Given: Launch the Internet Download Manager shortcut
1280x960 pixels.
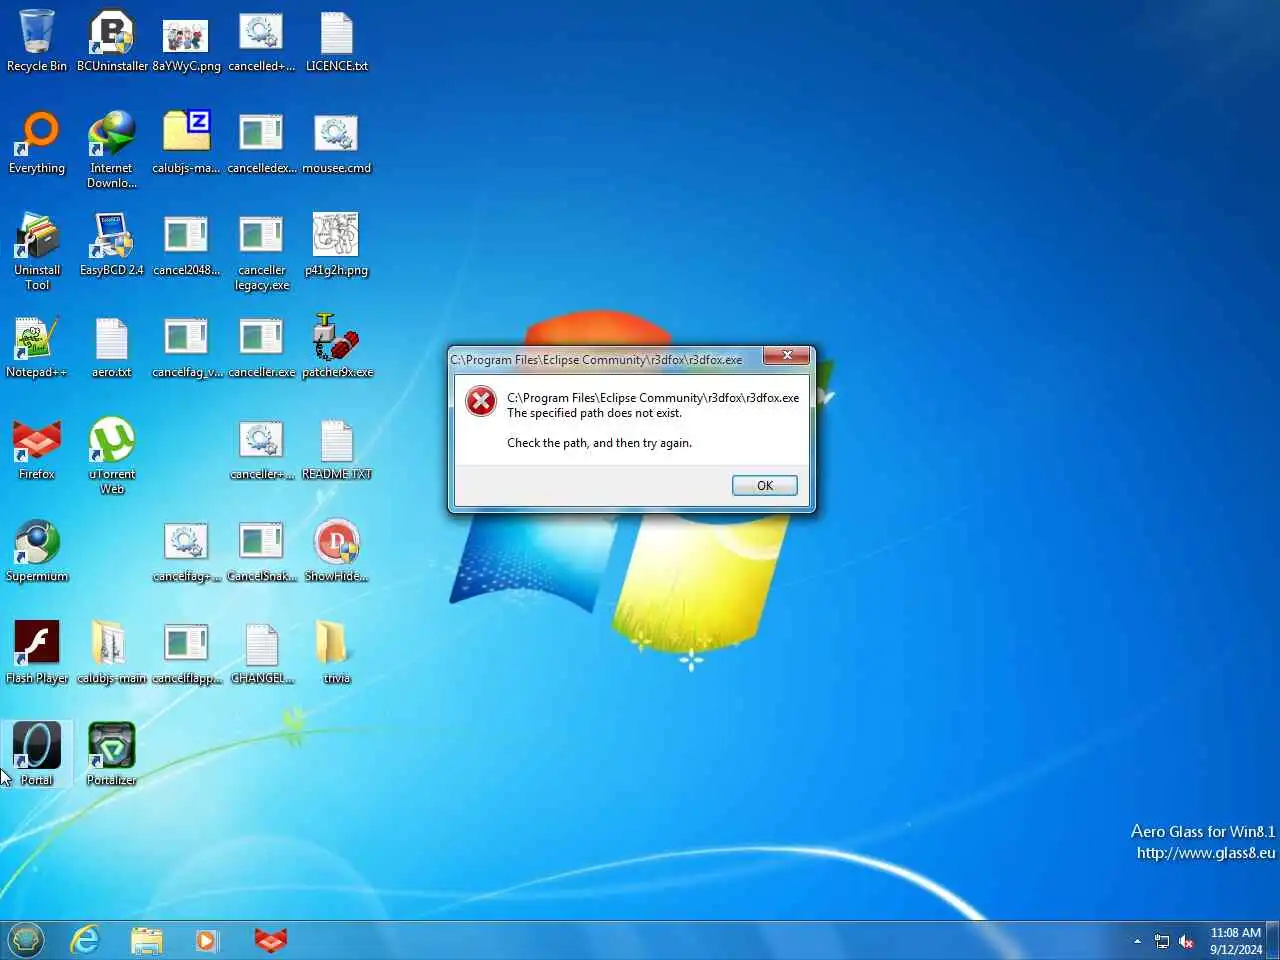Looking at the screenshot, I should [x=112, y=150].
